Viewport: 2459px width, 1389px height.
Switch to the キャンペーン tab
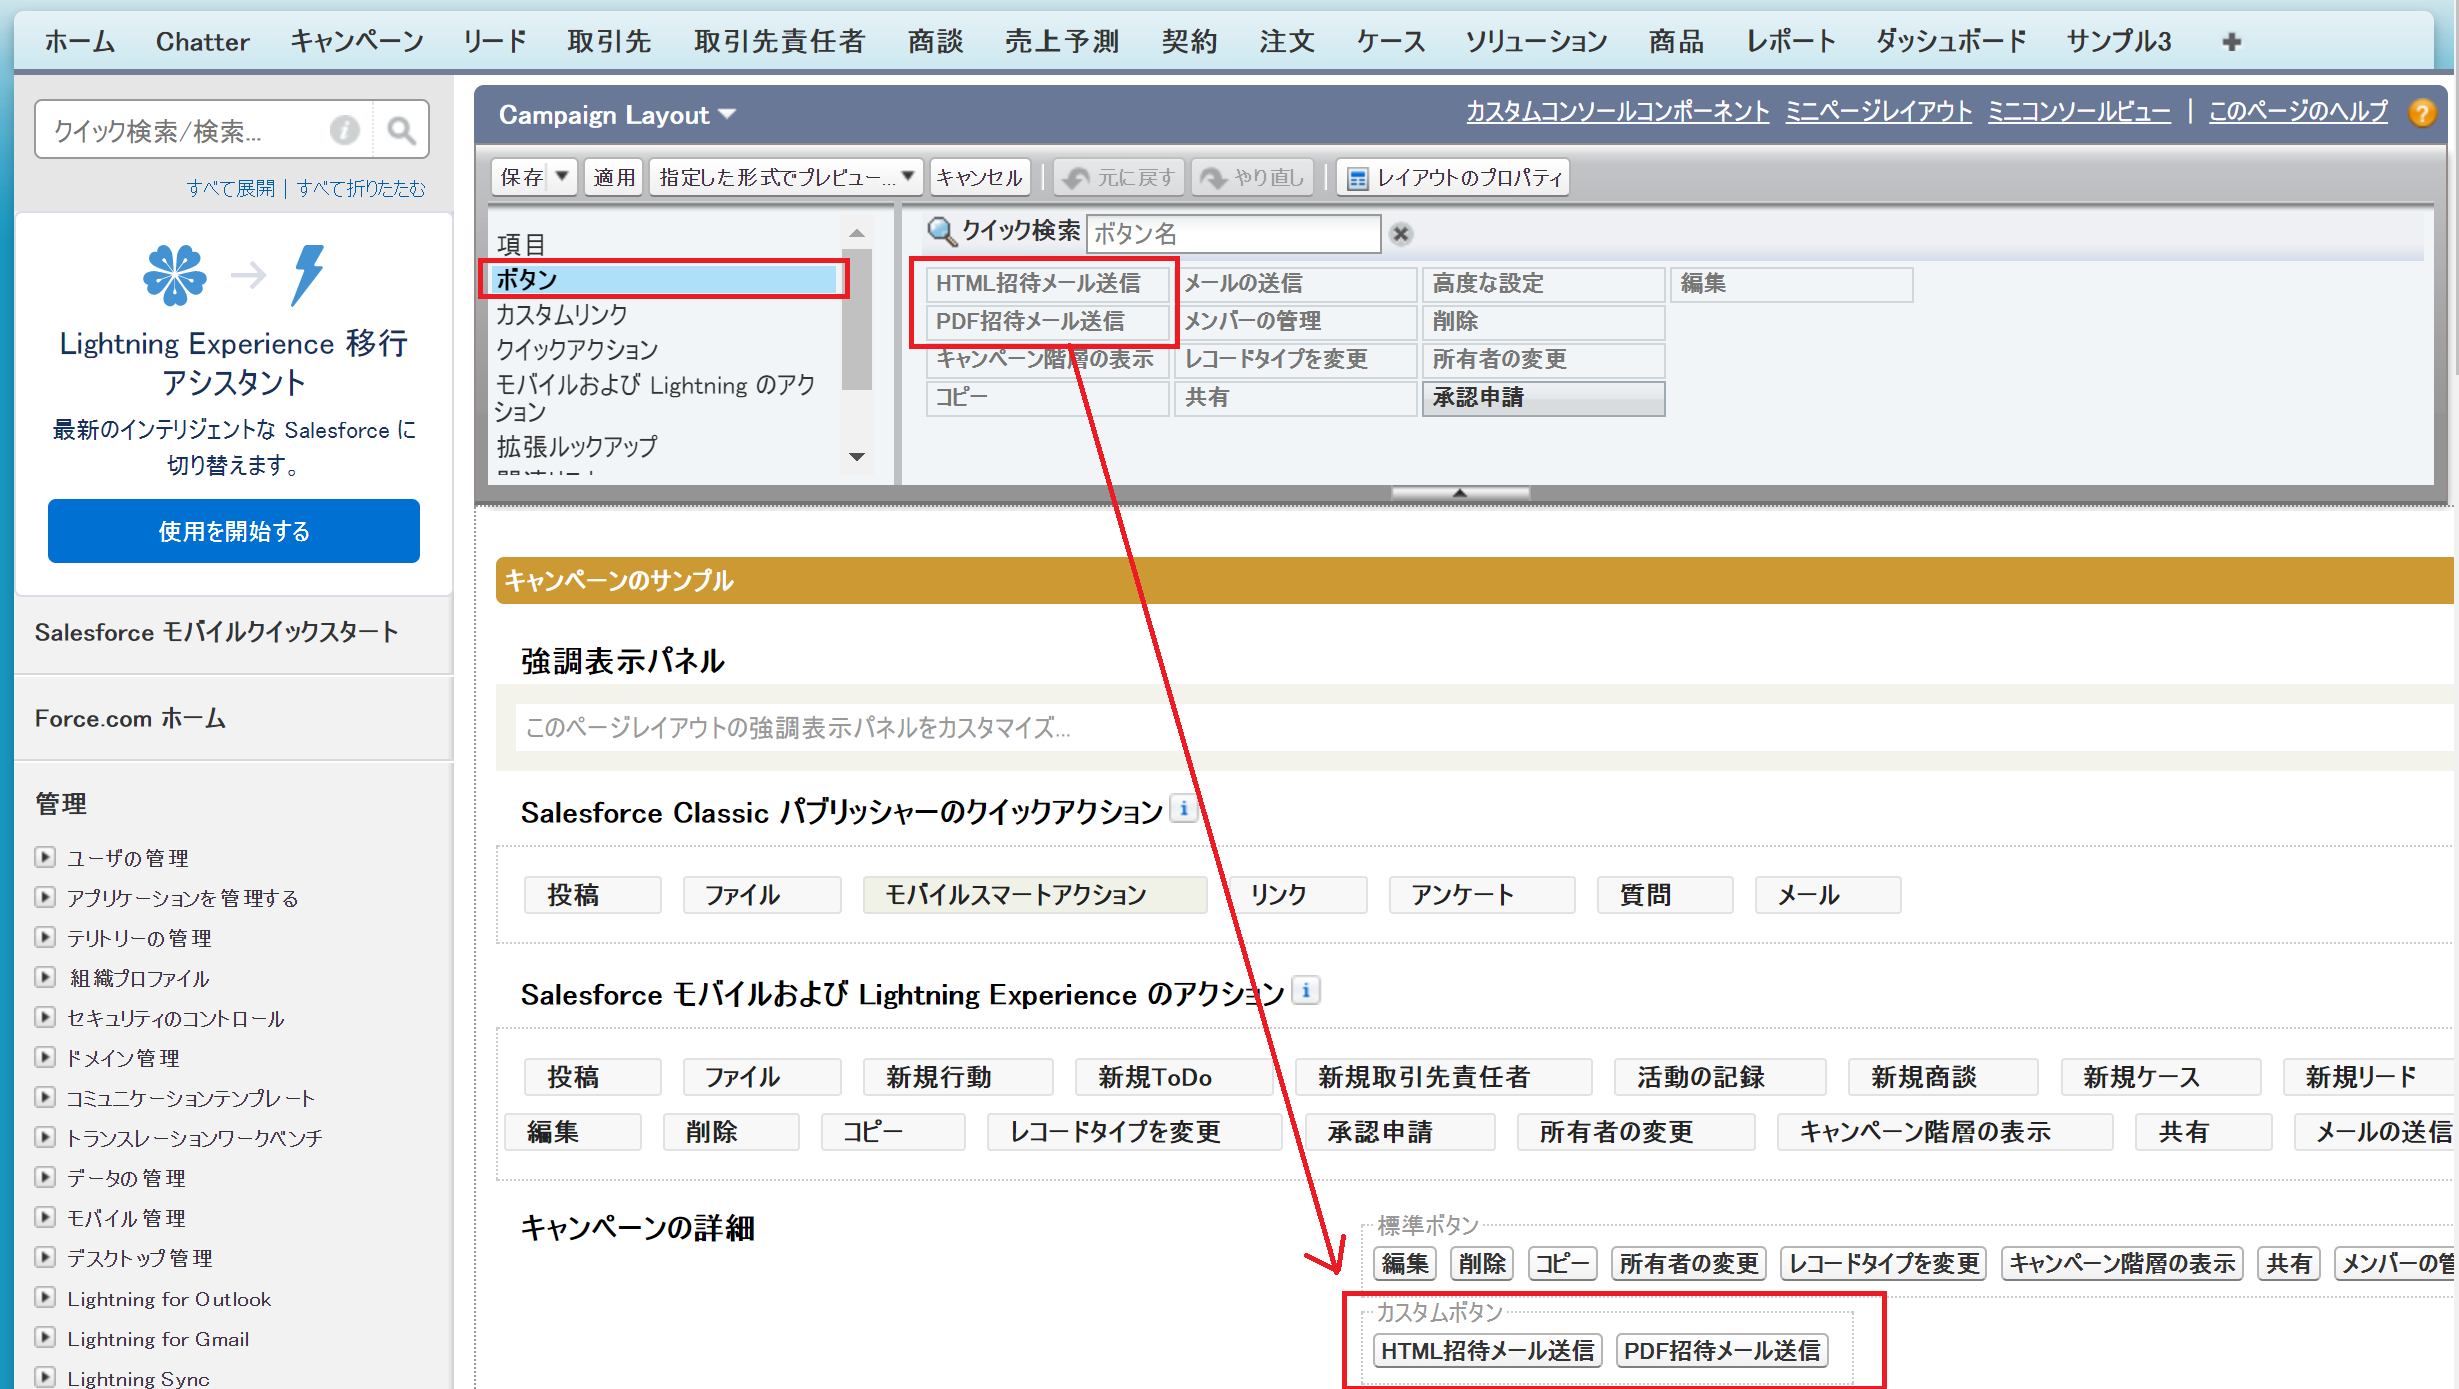point(357,42)
